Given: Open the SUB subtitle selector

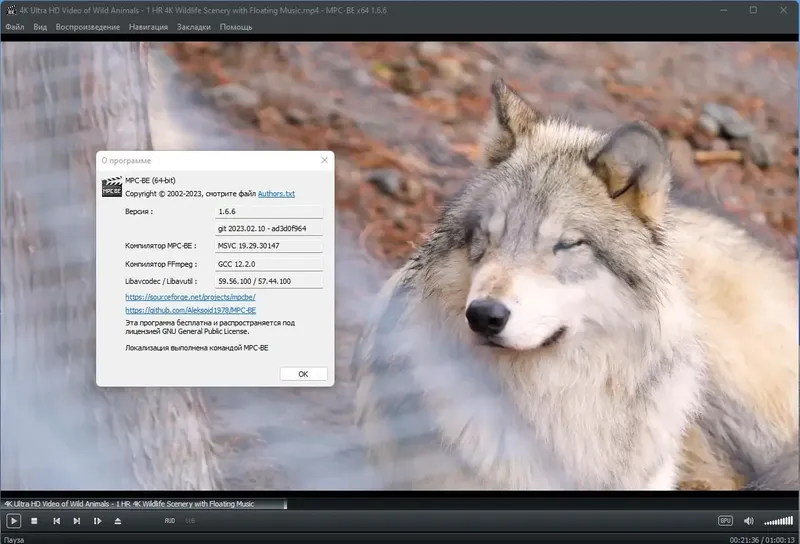Looking at the screenshot, I should tap(190, 521).
